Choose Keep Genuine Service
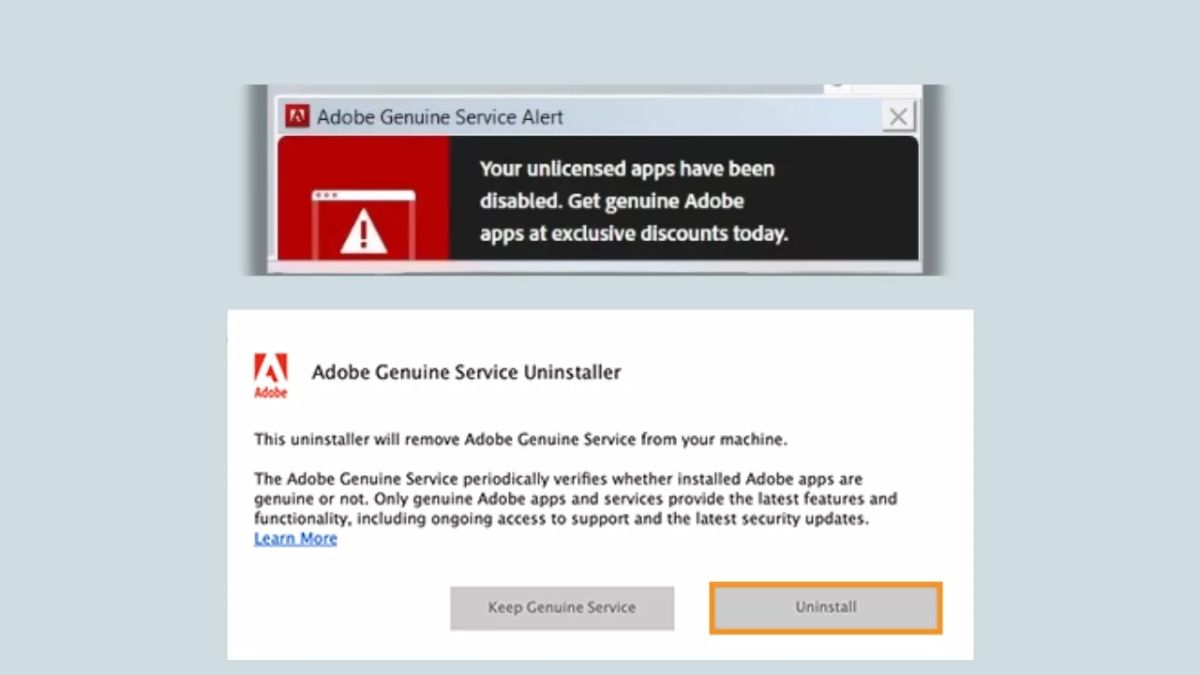Image resolution: width=1200 pixels, height=675 pixels. click(x=562, y=607)
